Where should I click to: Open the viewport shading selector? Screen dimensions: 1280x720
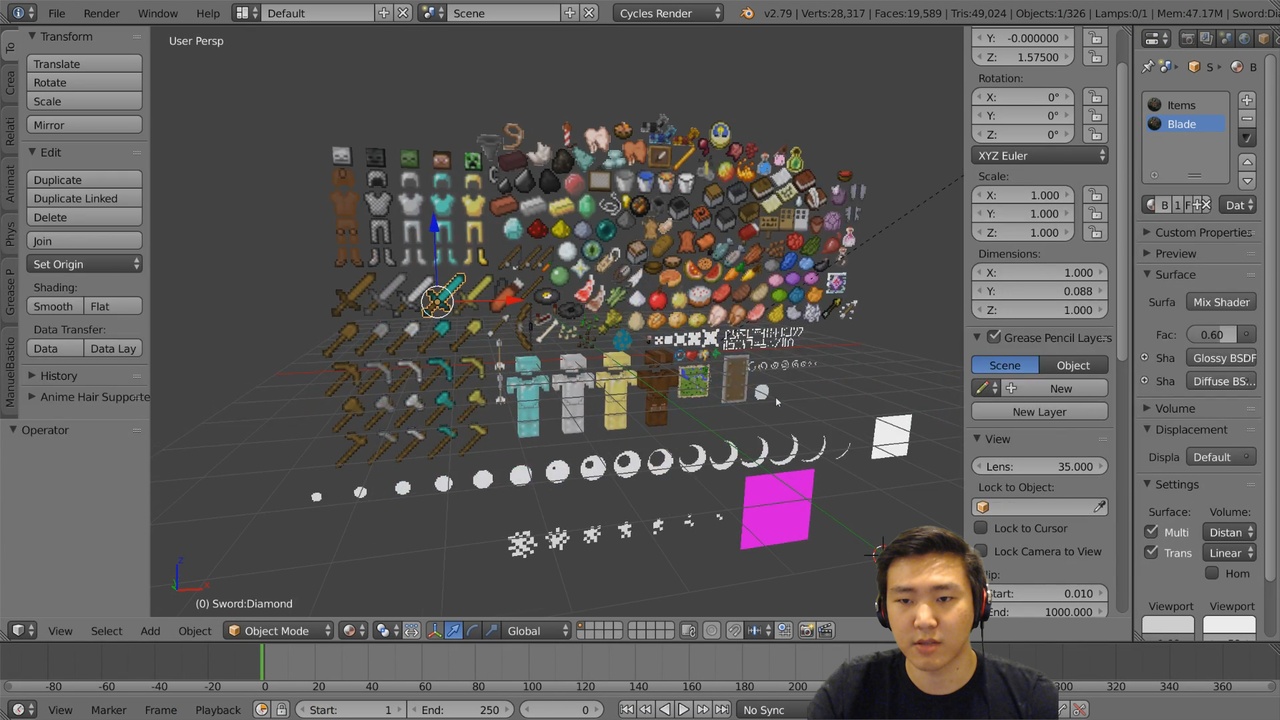[x=355, y=630]
